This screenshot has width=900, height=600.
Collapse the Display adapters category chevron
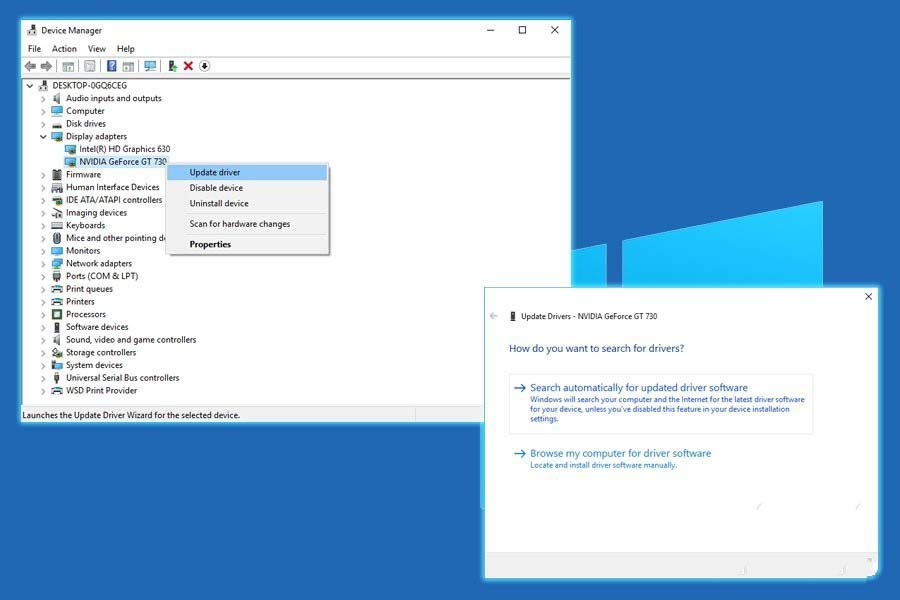click(43, 137)
